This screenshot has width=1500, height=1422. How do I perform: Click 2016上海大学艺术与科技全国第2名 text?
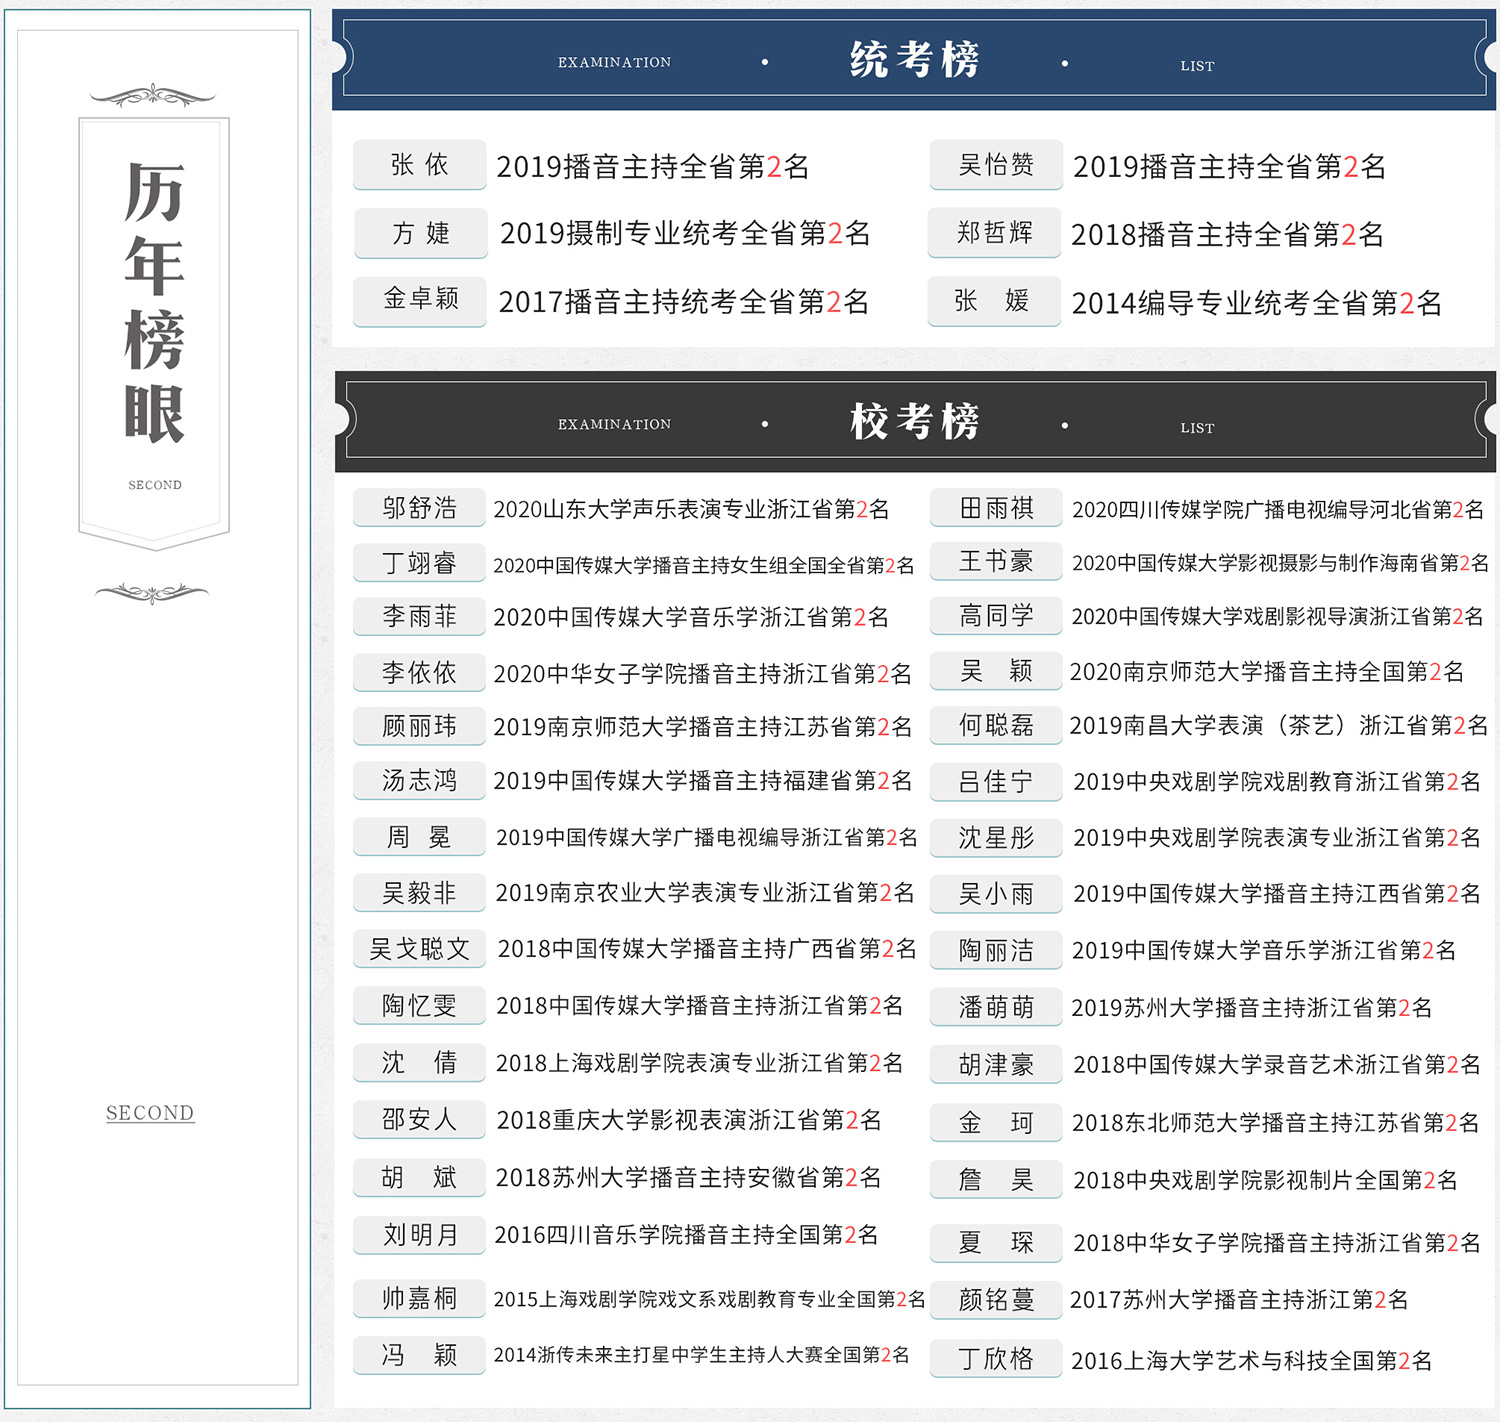[x=1252, y=1361]
